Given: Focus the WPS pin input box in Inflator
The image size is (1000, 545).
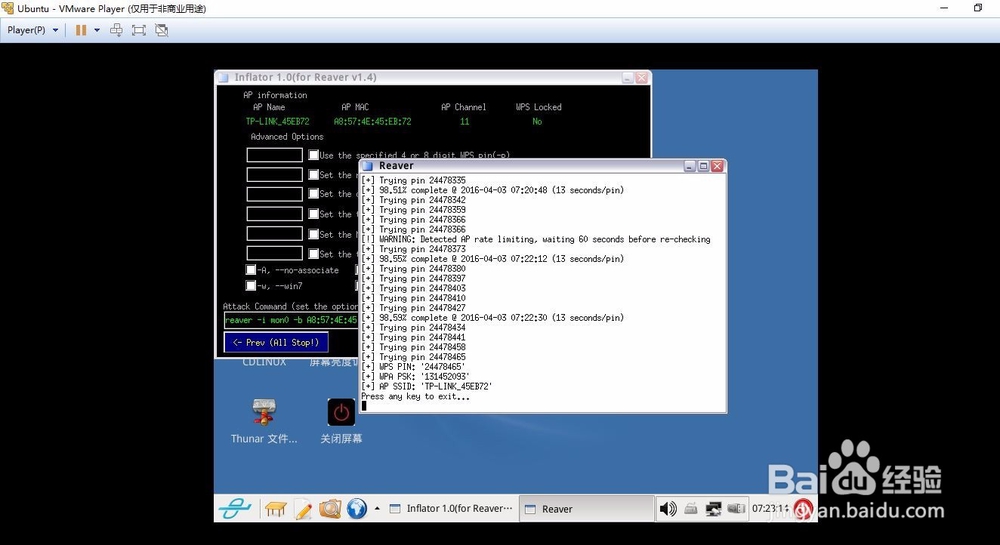Looking at the screenshot, I should (274, 155).
